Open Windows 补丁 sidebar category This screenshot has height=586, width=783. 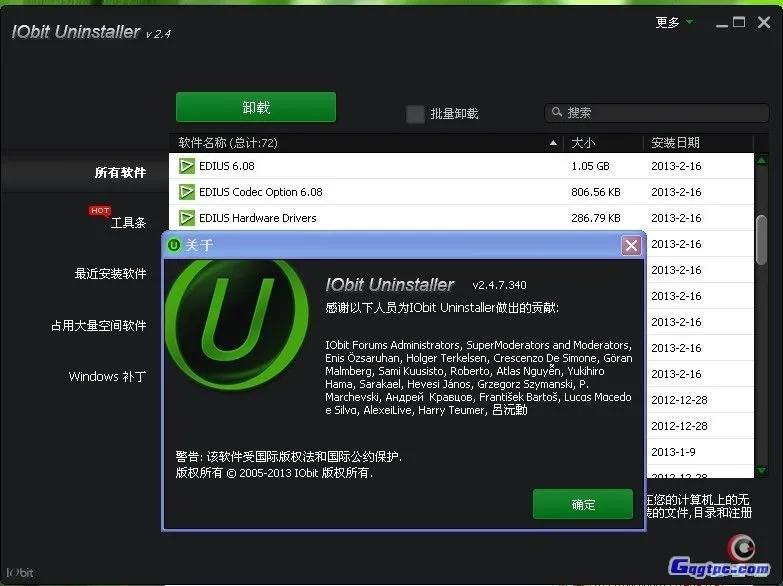tap(107, 376)
